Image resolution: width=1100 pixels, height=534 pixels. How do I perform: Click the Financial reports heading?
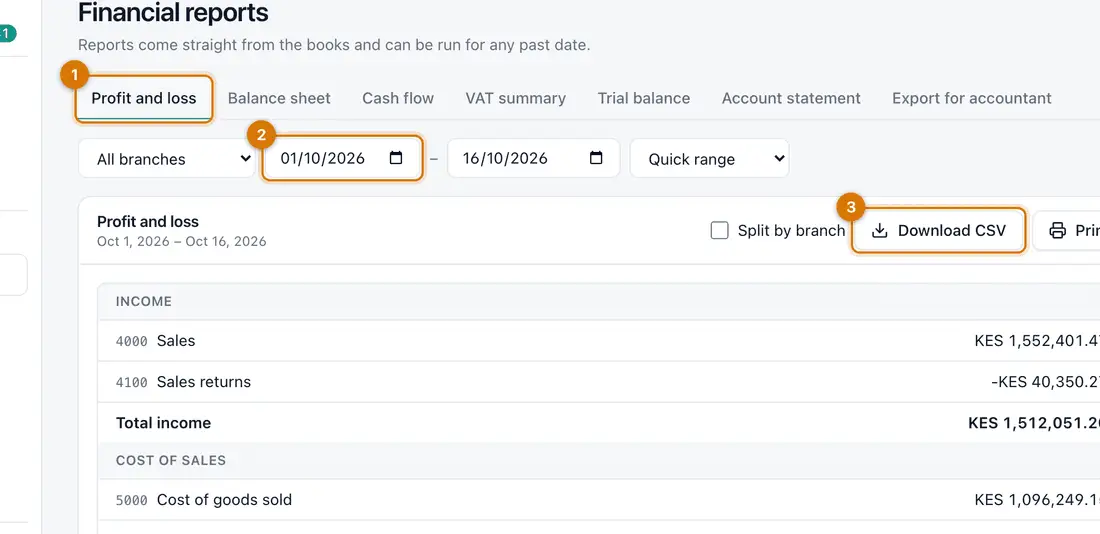[x=173, y=13]
